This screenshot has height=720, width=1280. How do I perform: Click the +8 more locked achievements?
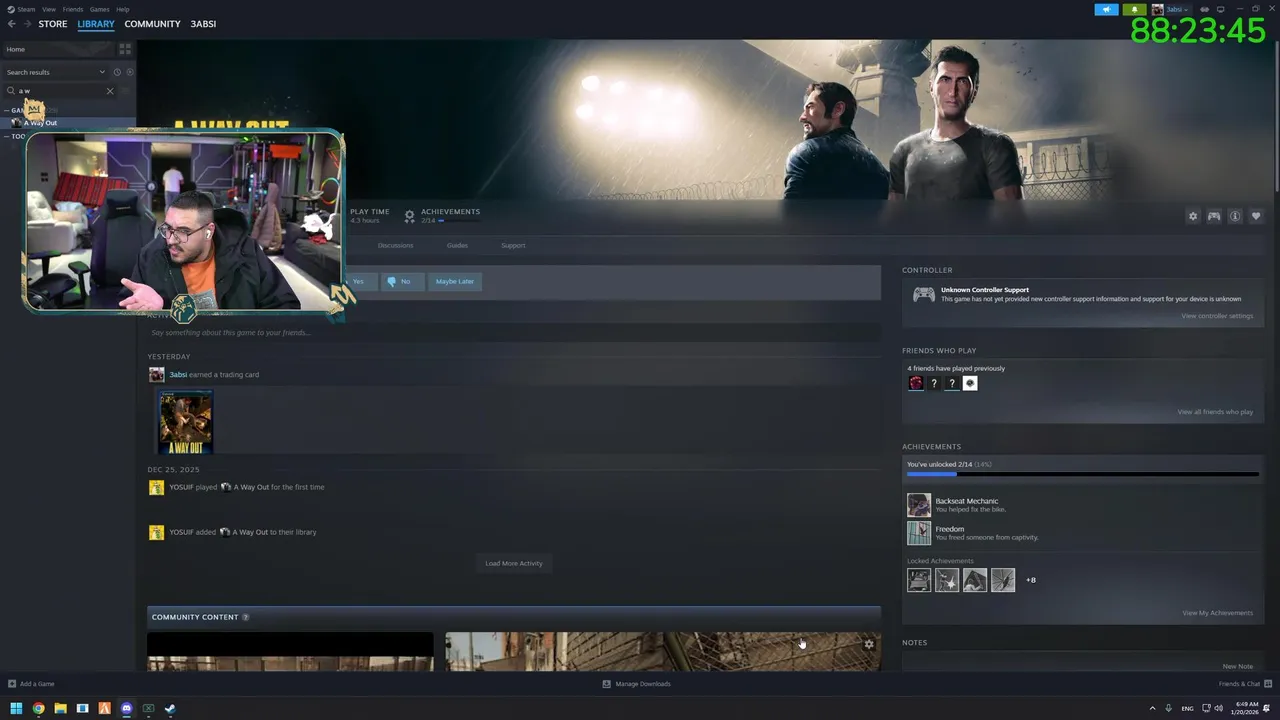1031,580
